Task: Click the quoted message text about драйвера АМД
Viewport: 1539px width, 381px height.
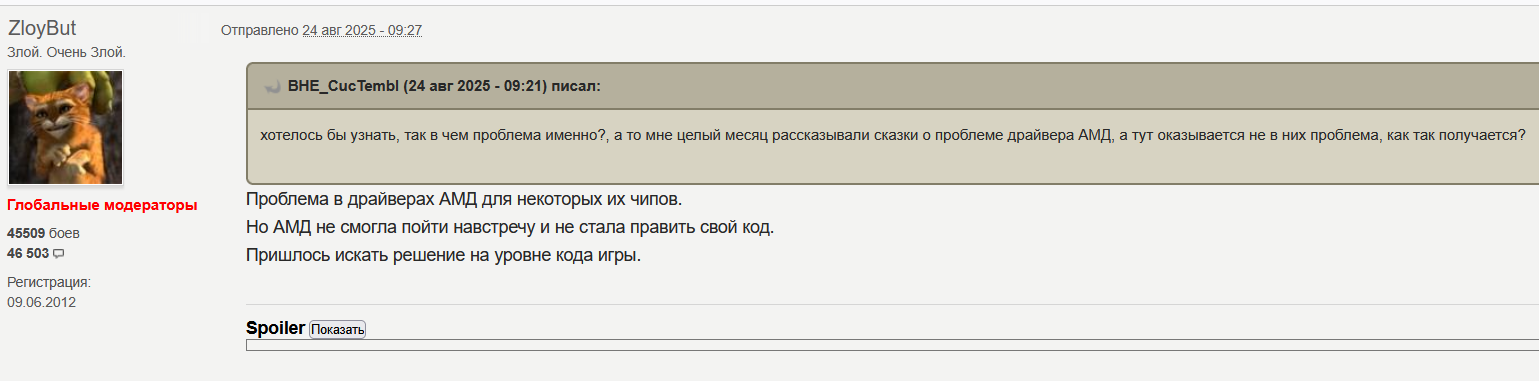Action: click(x=892, y=135)
